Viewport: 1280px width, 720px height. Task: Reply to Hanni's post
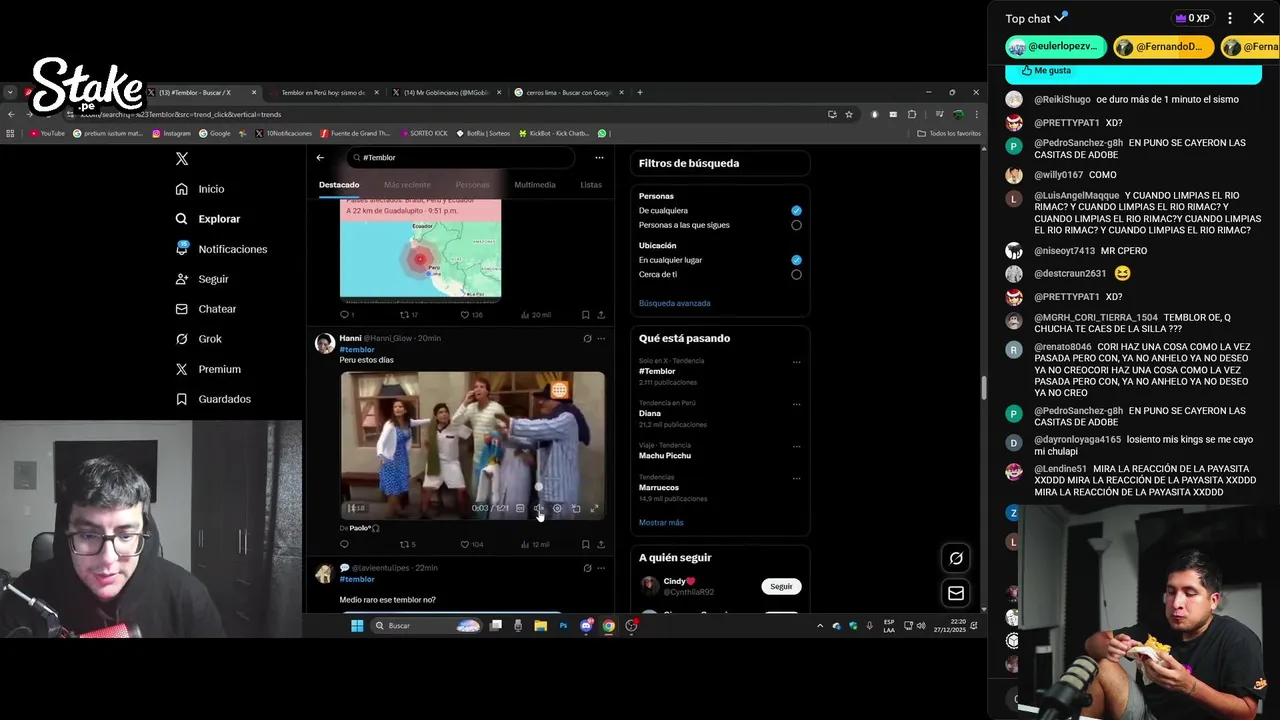point(345,545)
